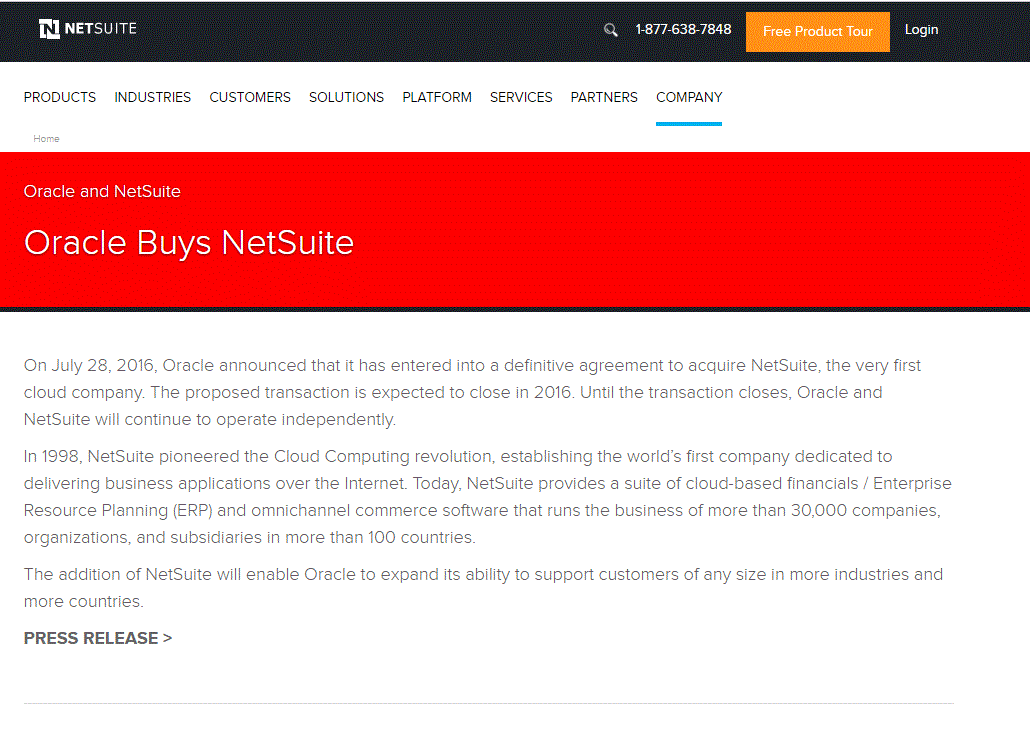This screenshot has height=738, width=1030.
Task: Go to the Home breadcrumb
Action: pyautogui.click(x=46, y=139)
